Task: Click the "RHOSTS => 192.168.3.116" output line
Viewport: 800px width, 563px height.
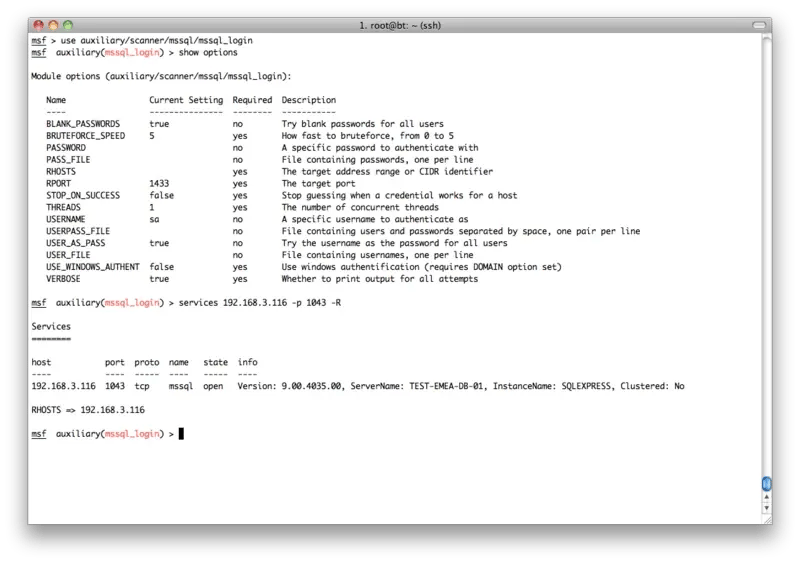Action: click(x=88, y=410)
